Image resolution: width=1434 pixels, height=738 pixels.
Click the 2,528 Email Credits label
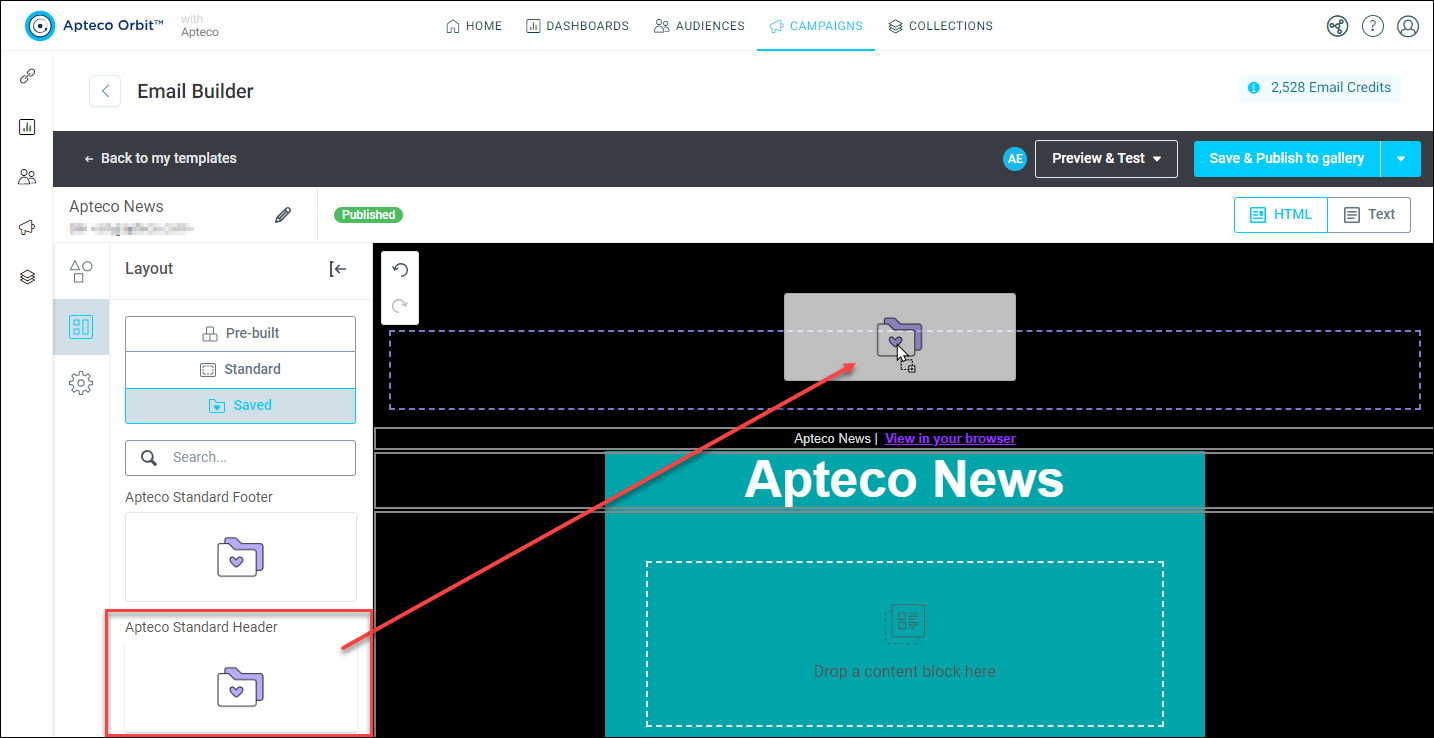(x=1331, y=88)
